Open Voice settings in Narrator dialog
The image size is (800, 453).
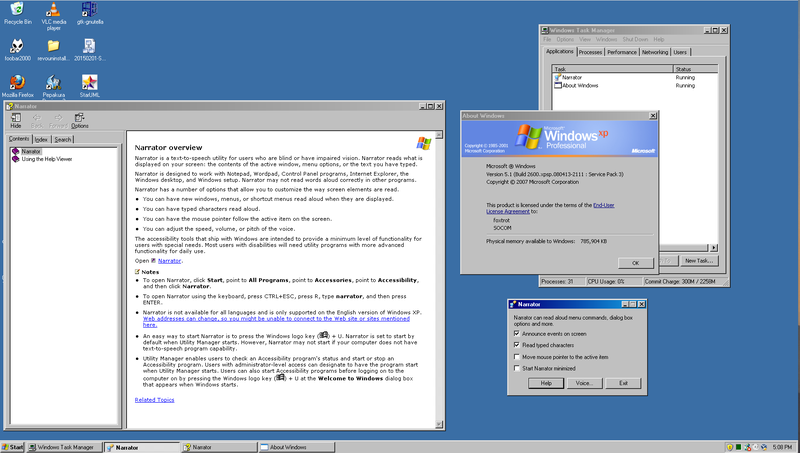pos(584,383)
